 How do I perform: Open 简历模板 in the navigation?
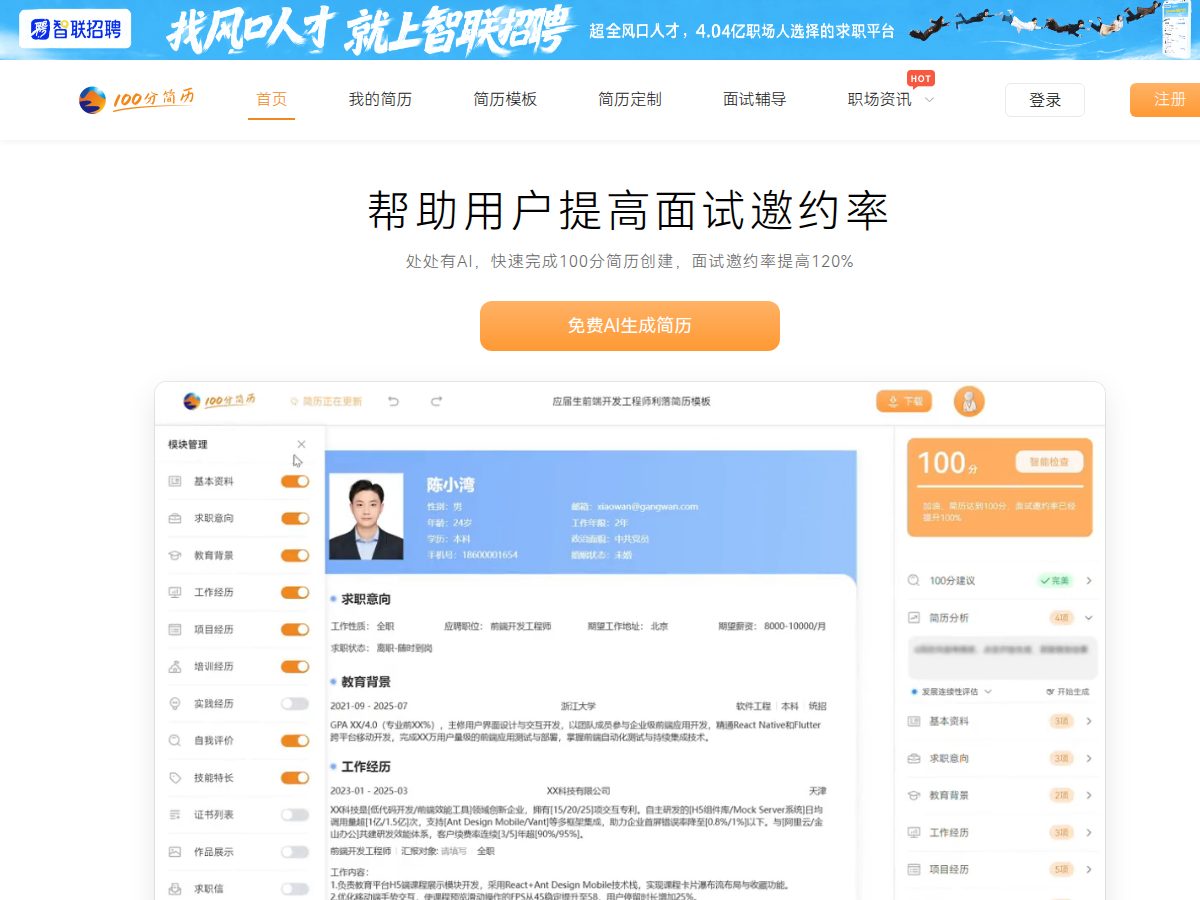tap(505, 99)
